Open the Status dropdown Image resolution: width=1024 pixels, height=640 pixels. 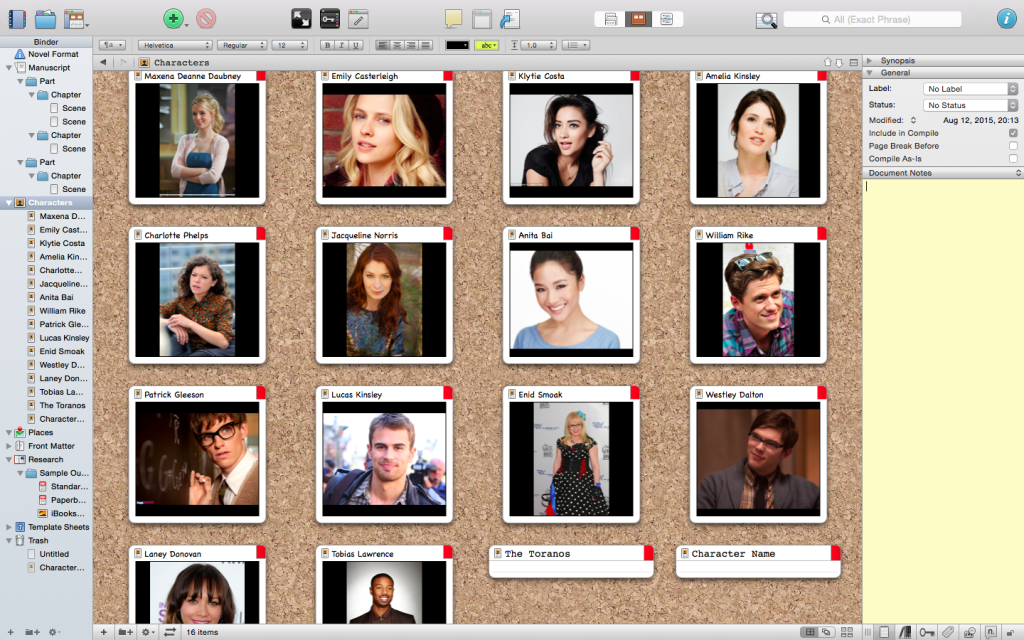click(x=970, y=105)
